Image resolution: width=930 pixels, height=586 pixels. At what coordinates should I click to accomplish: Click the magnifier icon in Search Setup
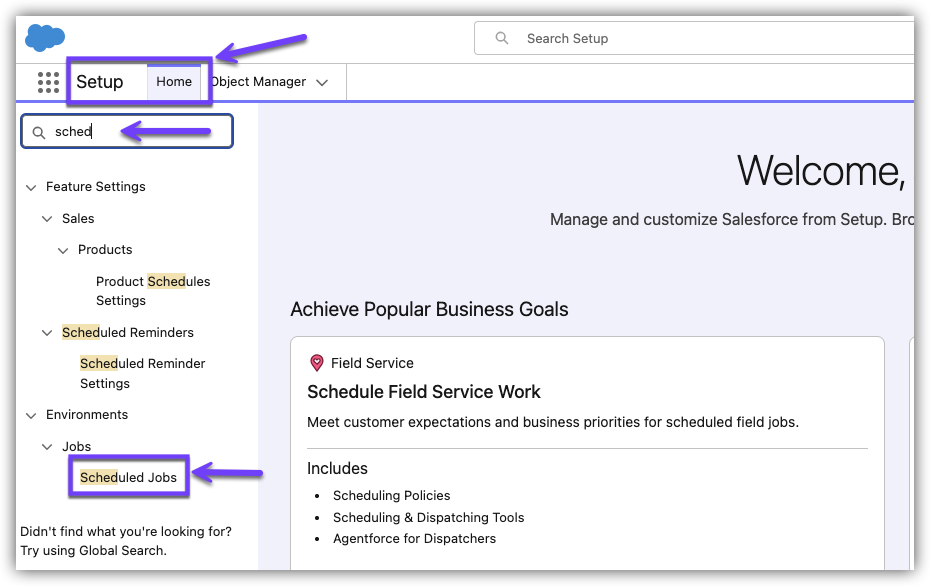point(502,38)
